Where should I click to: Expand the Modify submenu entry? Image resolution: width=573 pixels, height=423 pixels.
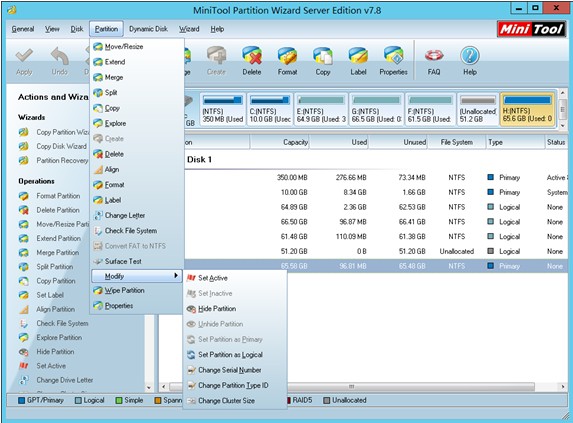click(137, 276)
